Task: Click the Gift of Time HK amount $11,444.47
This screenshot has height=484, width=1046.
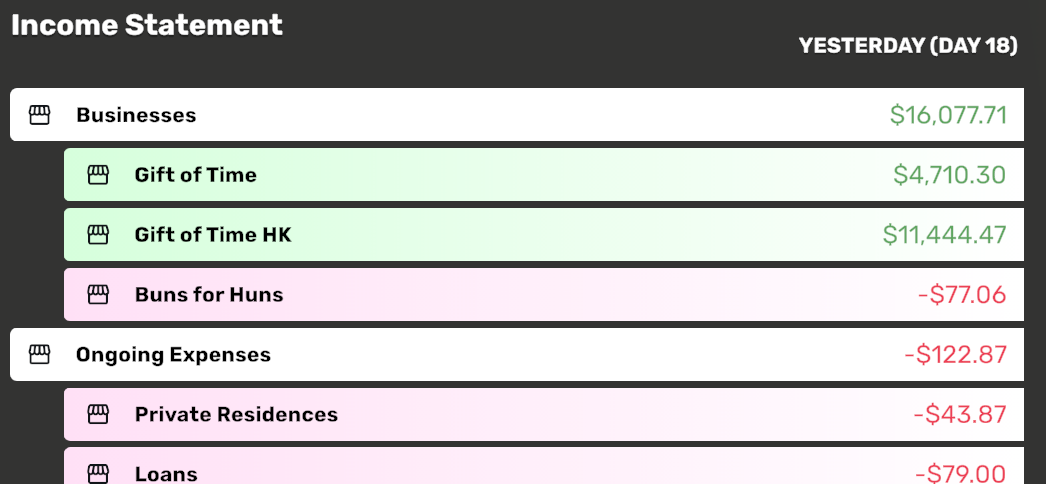Action: tap(944, 235)
